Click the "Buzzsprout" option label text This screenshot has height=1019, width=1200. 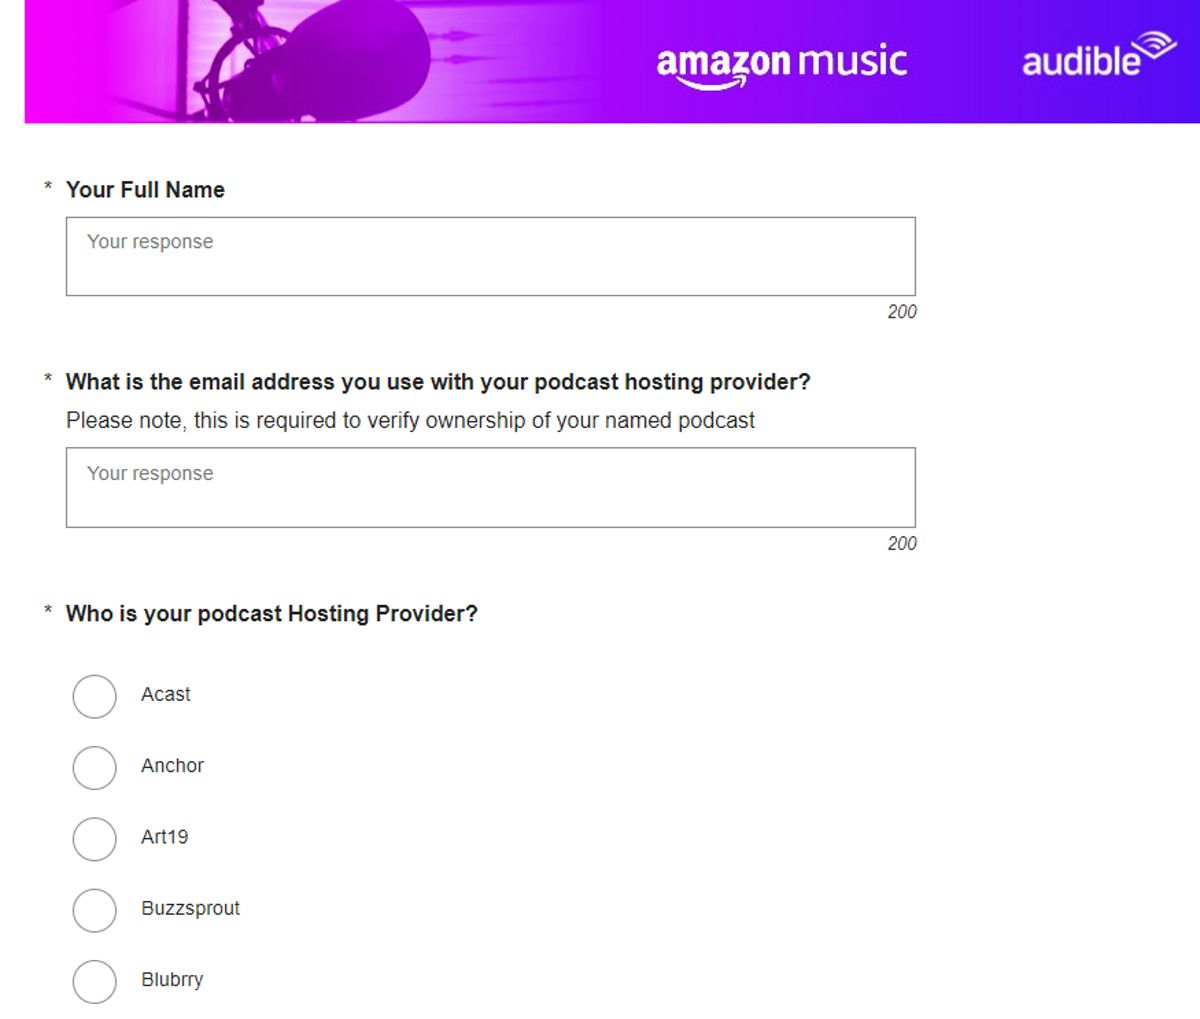pos(190,908)
